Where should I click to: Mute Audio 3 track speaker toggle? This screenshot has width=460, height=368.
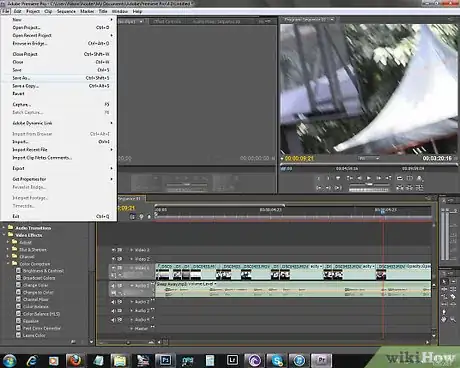pyautogui.click(x=113, y=311)
